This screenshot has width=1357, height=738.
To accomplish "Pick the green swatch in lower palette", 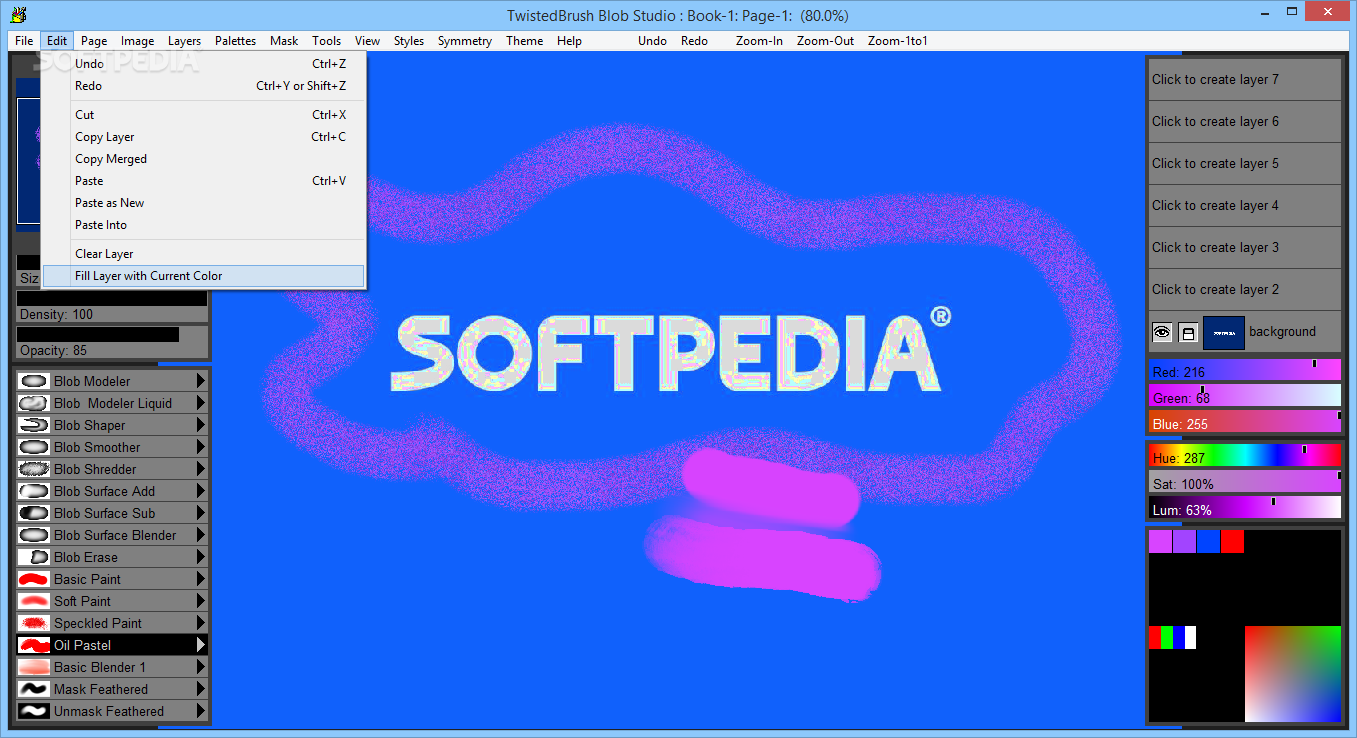I will [1167, 637].
